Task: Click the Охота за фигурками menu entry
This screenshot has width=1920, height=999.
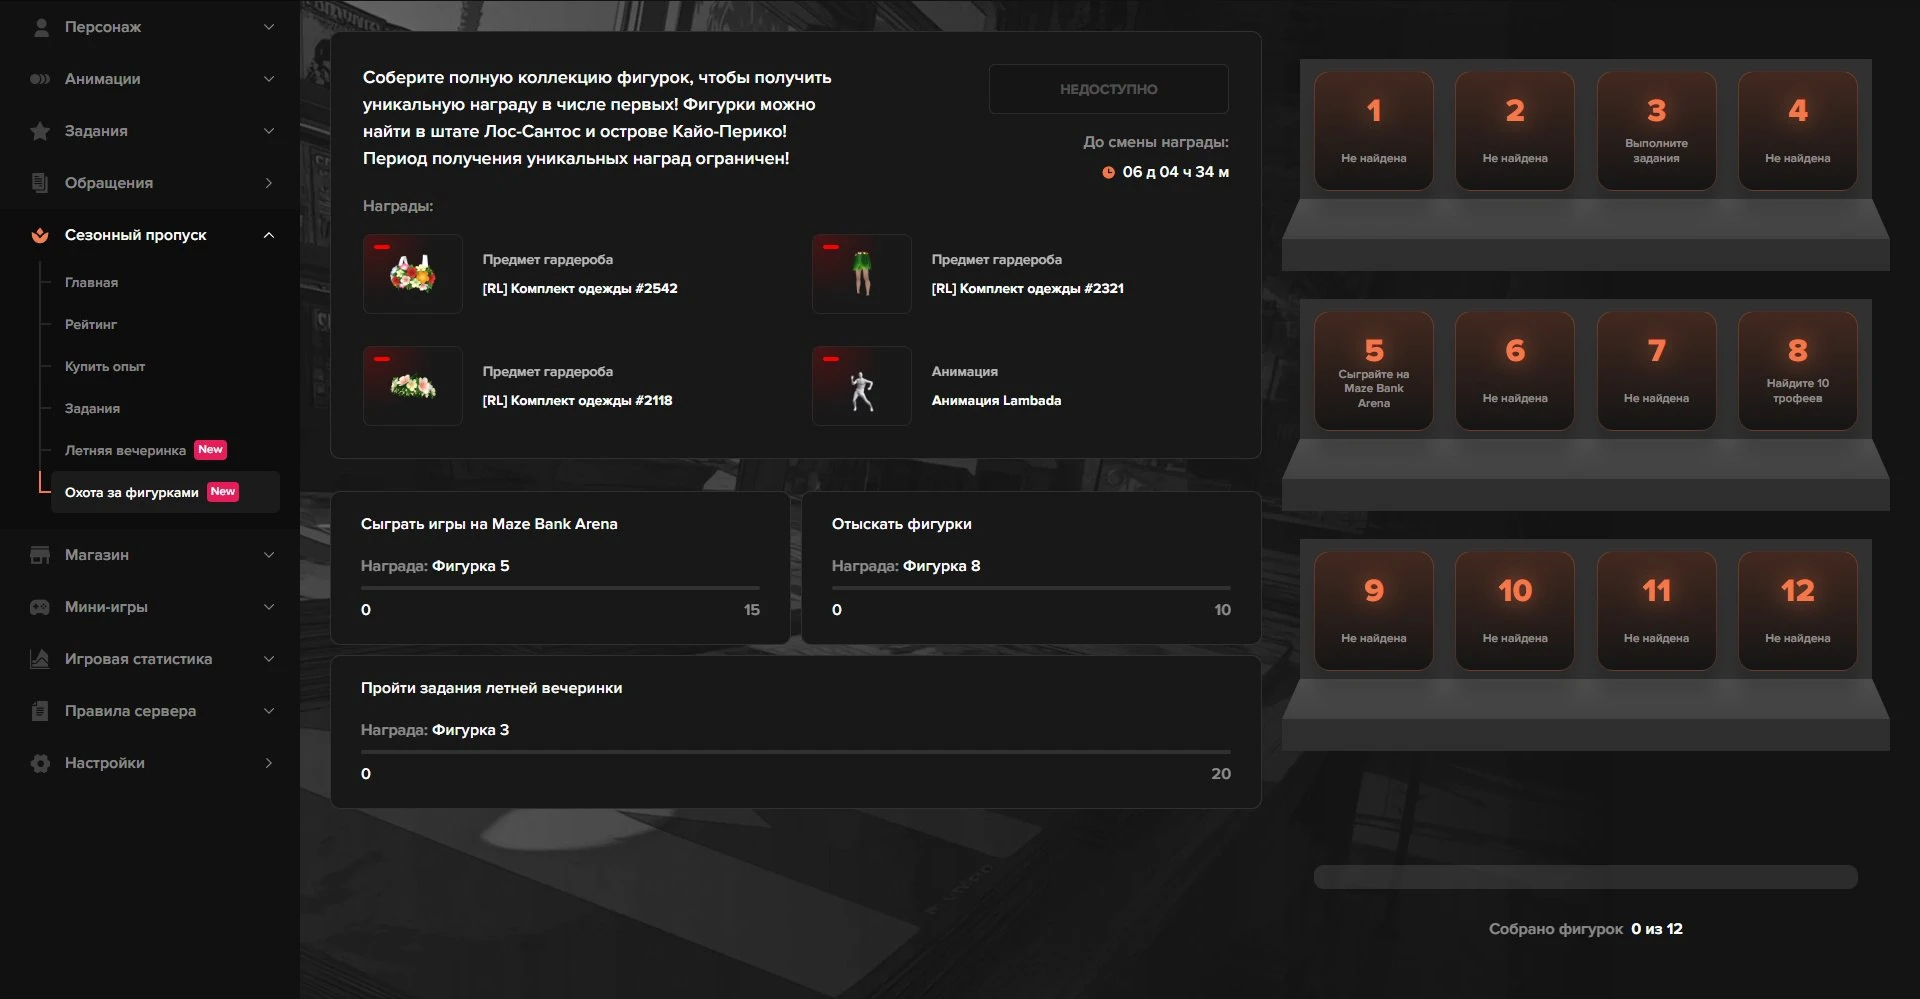Action: 132,493
